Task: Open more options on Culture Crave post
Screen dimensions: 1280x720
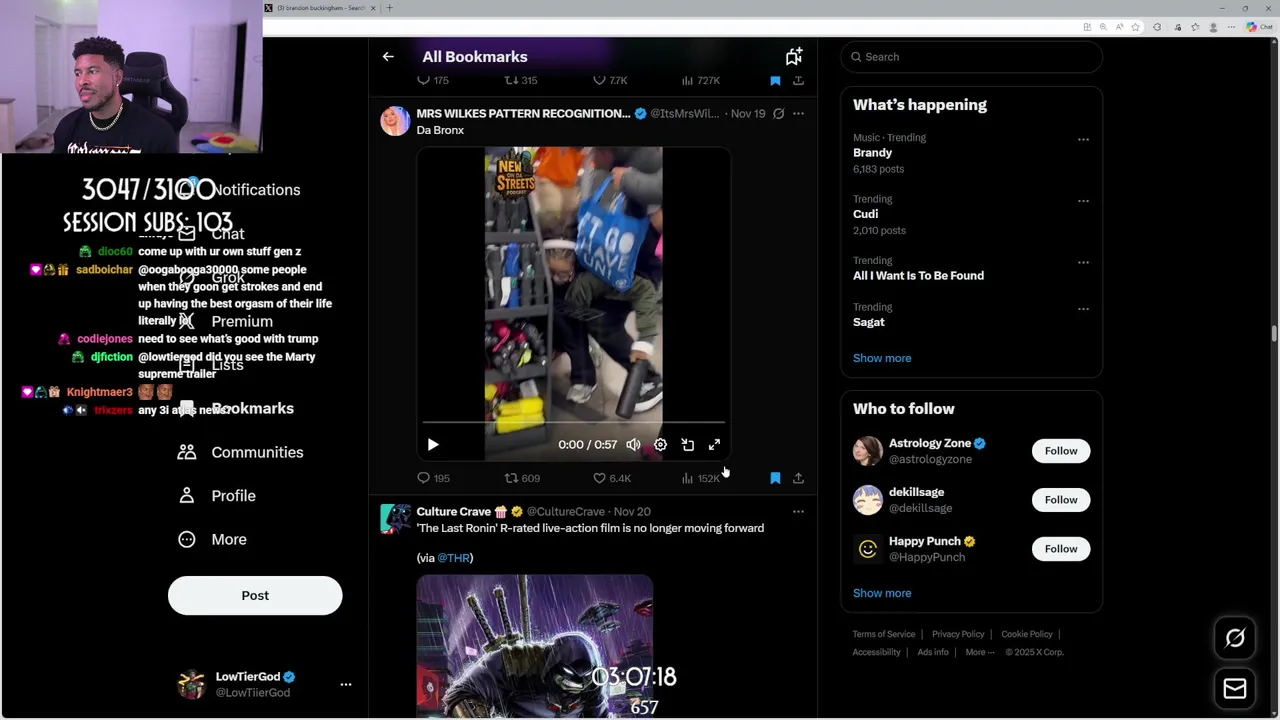Action: (798, 511)
